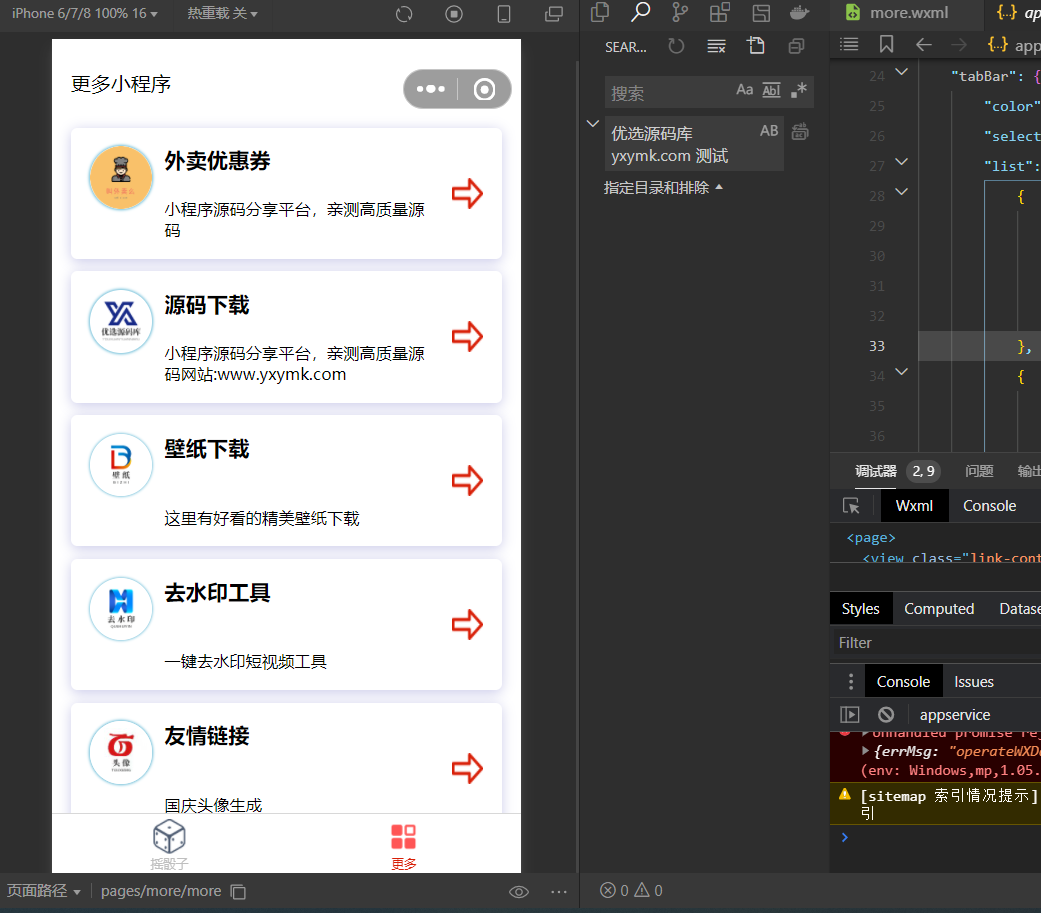The image size is (1041, 913).
Task: Toggle the phone device preview icon
Action: 504,14
